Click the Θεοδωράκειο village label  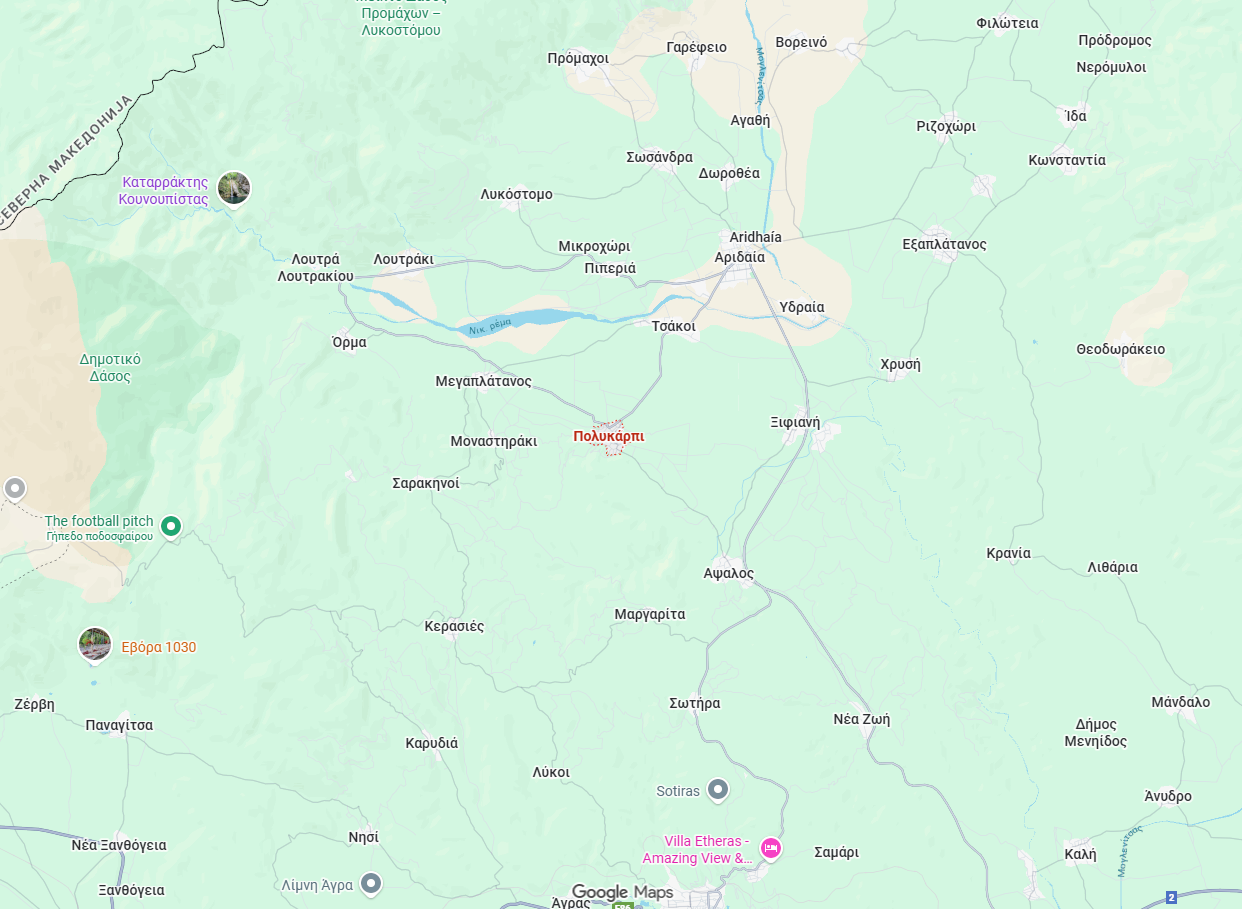[1121, 349]
